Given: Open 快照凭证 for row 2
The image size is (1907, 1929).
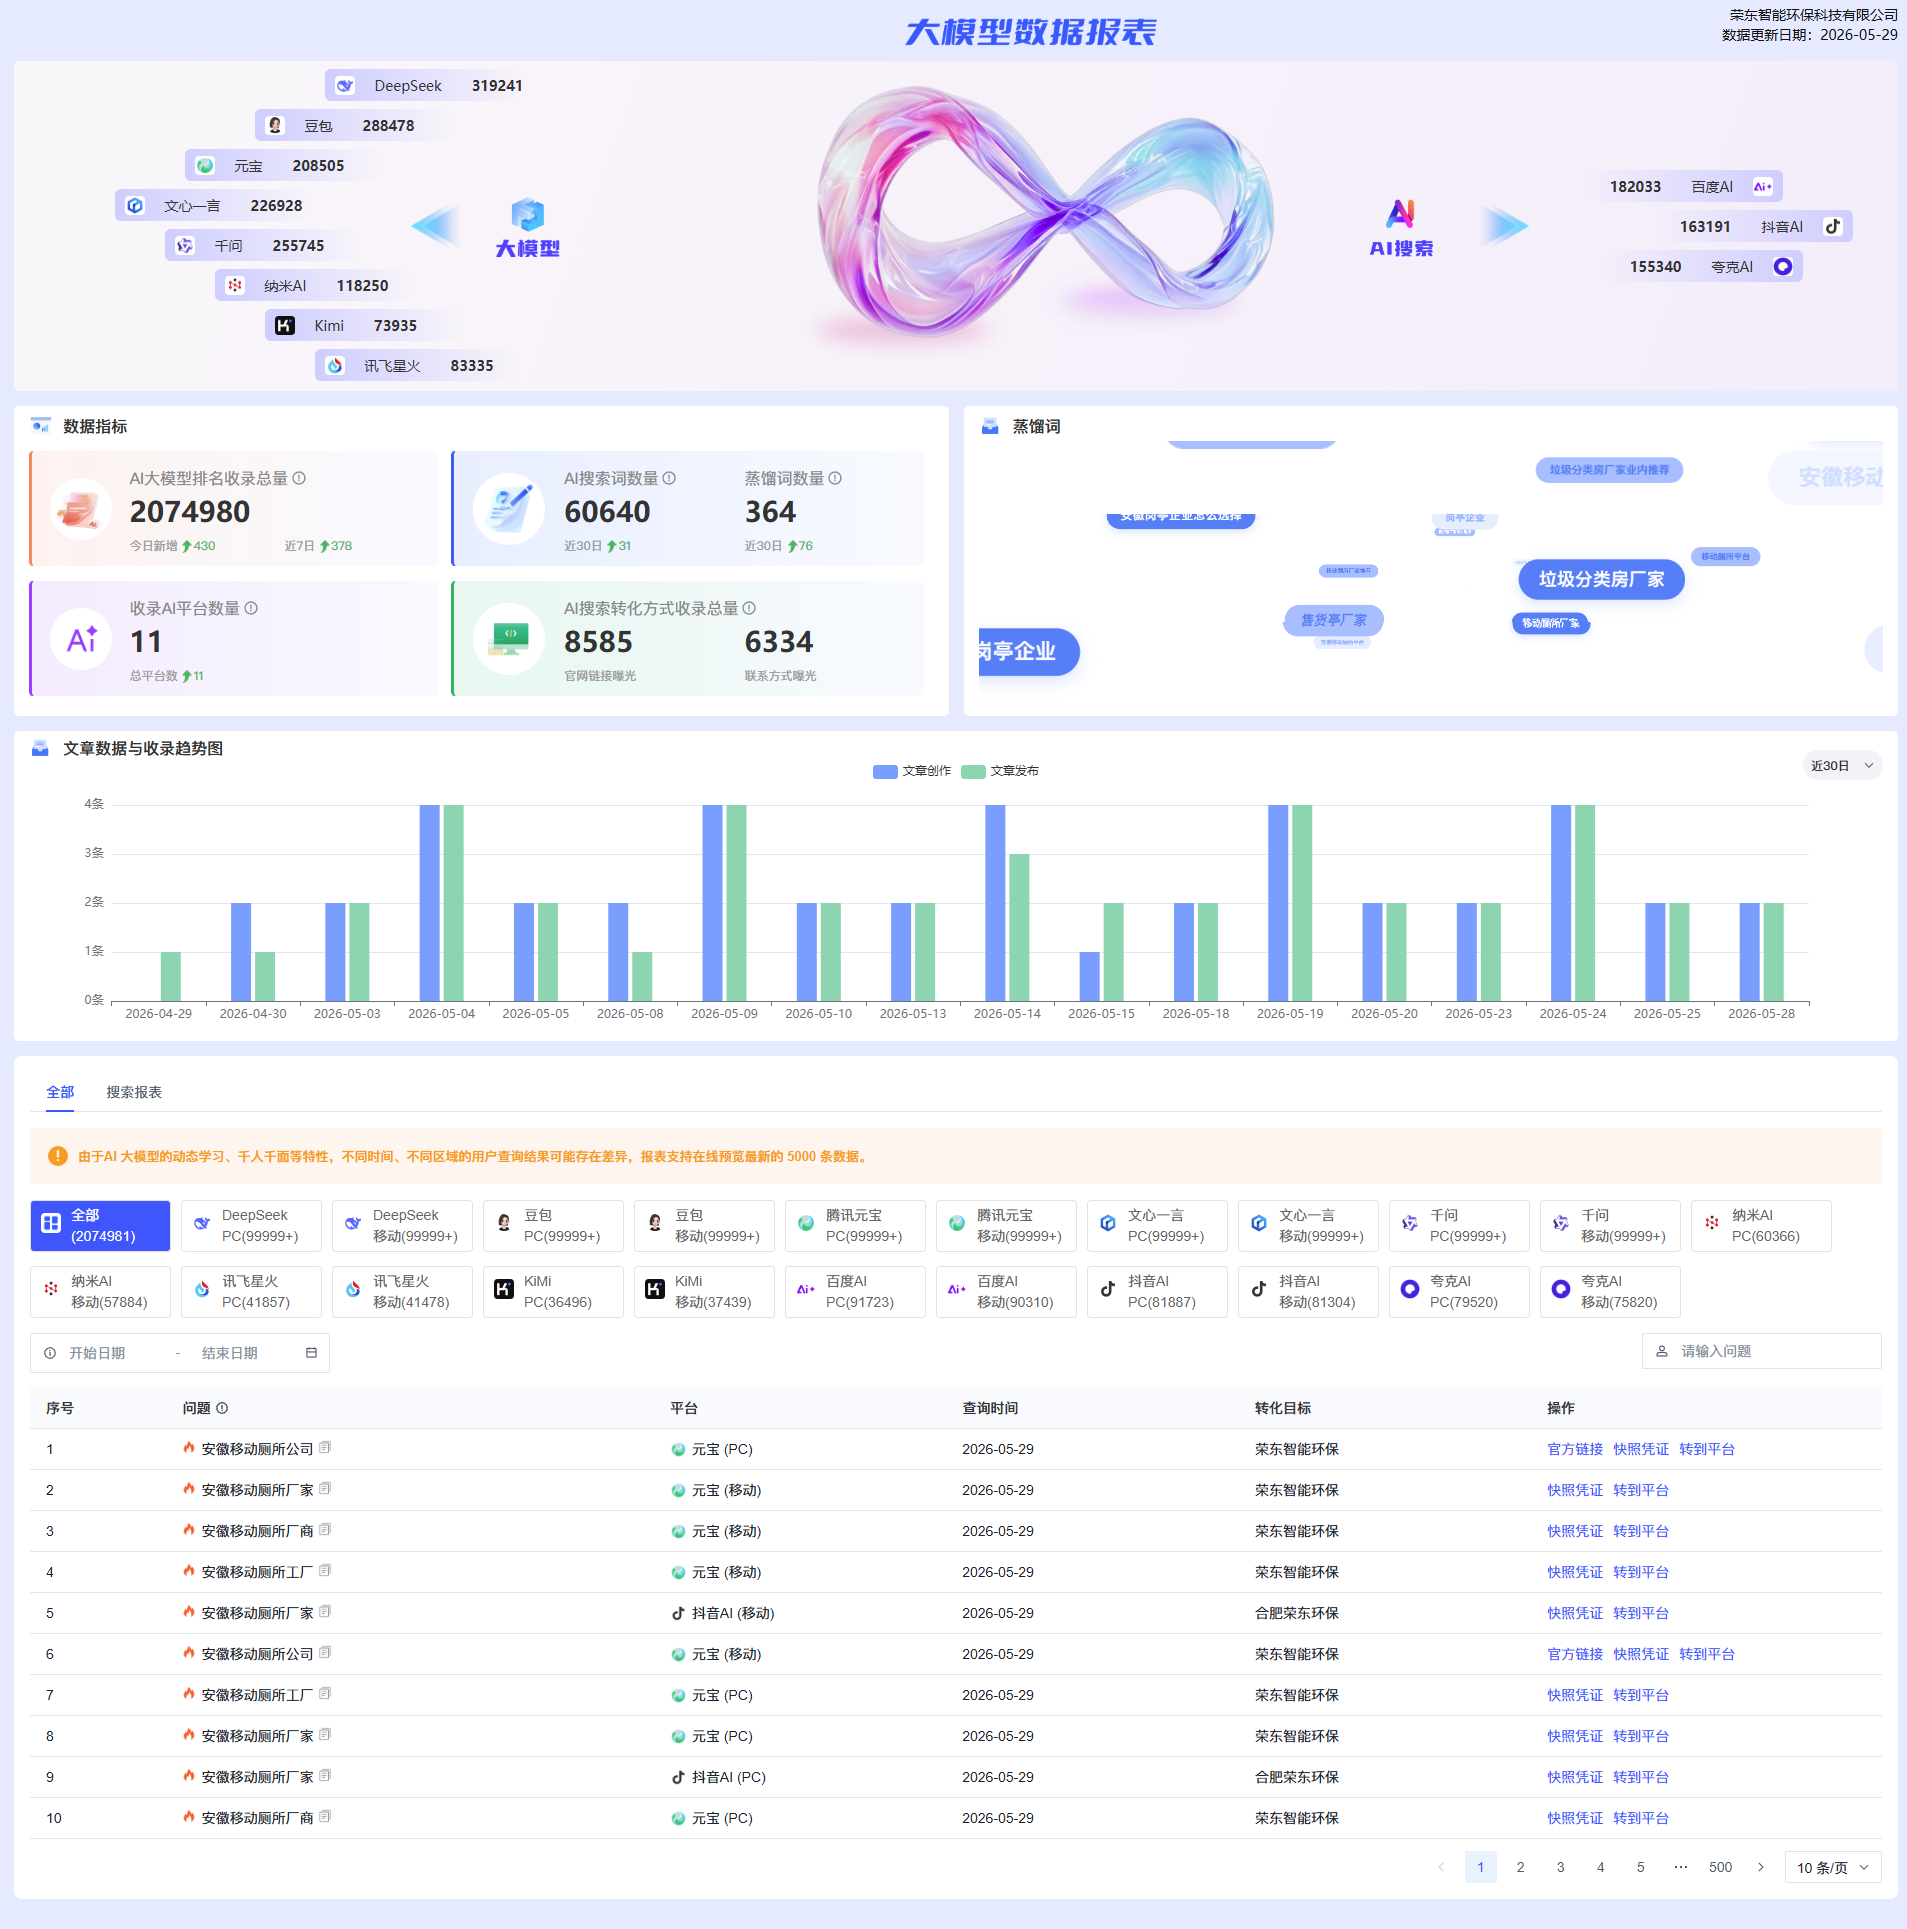Looking at the screenshot, I should pos(1575,1490).
